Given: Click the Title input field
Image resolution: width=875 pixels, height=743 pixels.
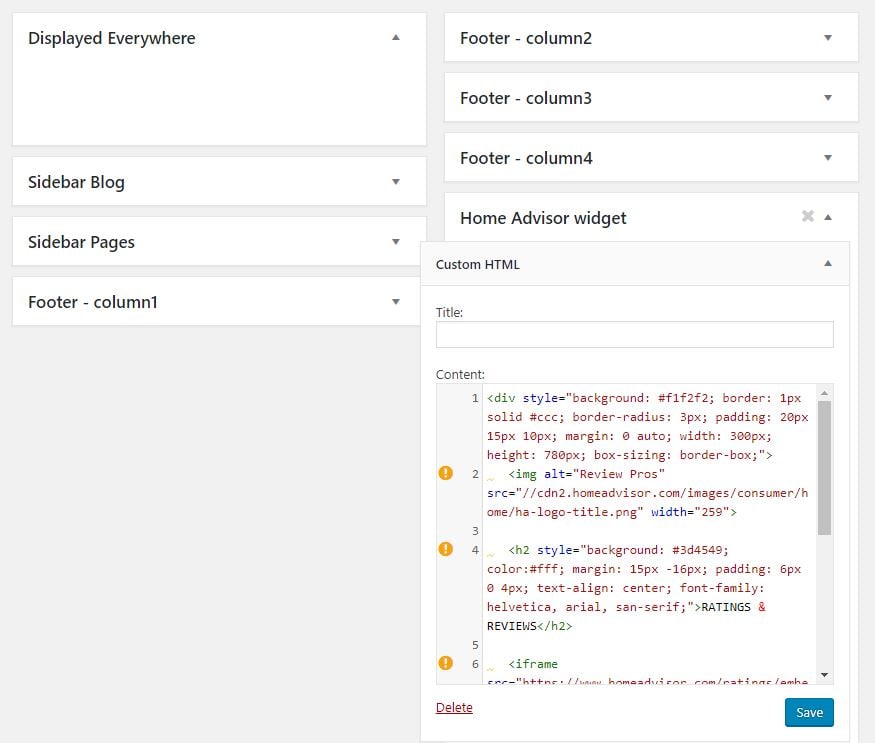Looking at the screenshot, I should [x=634, y=334].
